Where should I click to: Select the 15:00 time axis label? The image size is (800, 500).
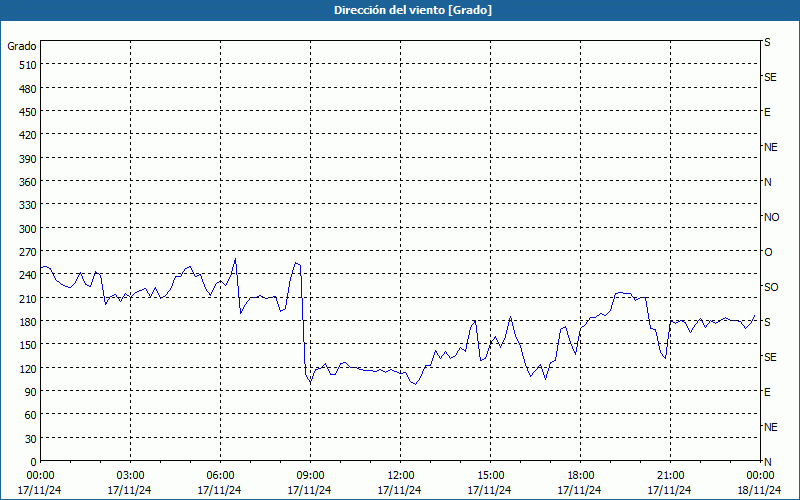[x=490, y=476]
